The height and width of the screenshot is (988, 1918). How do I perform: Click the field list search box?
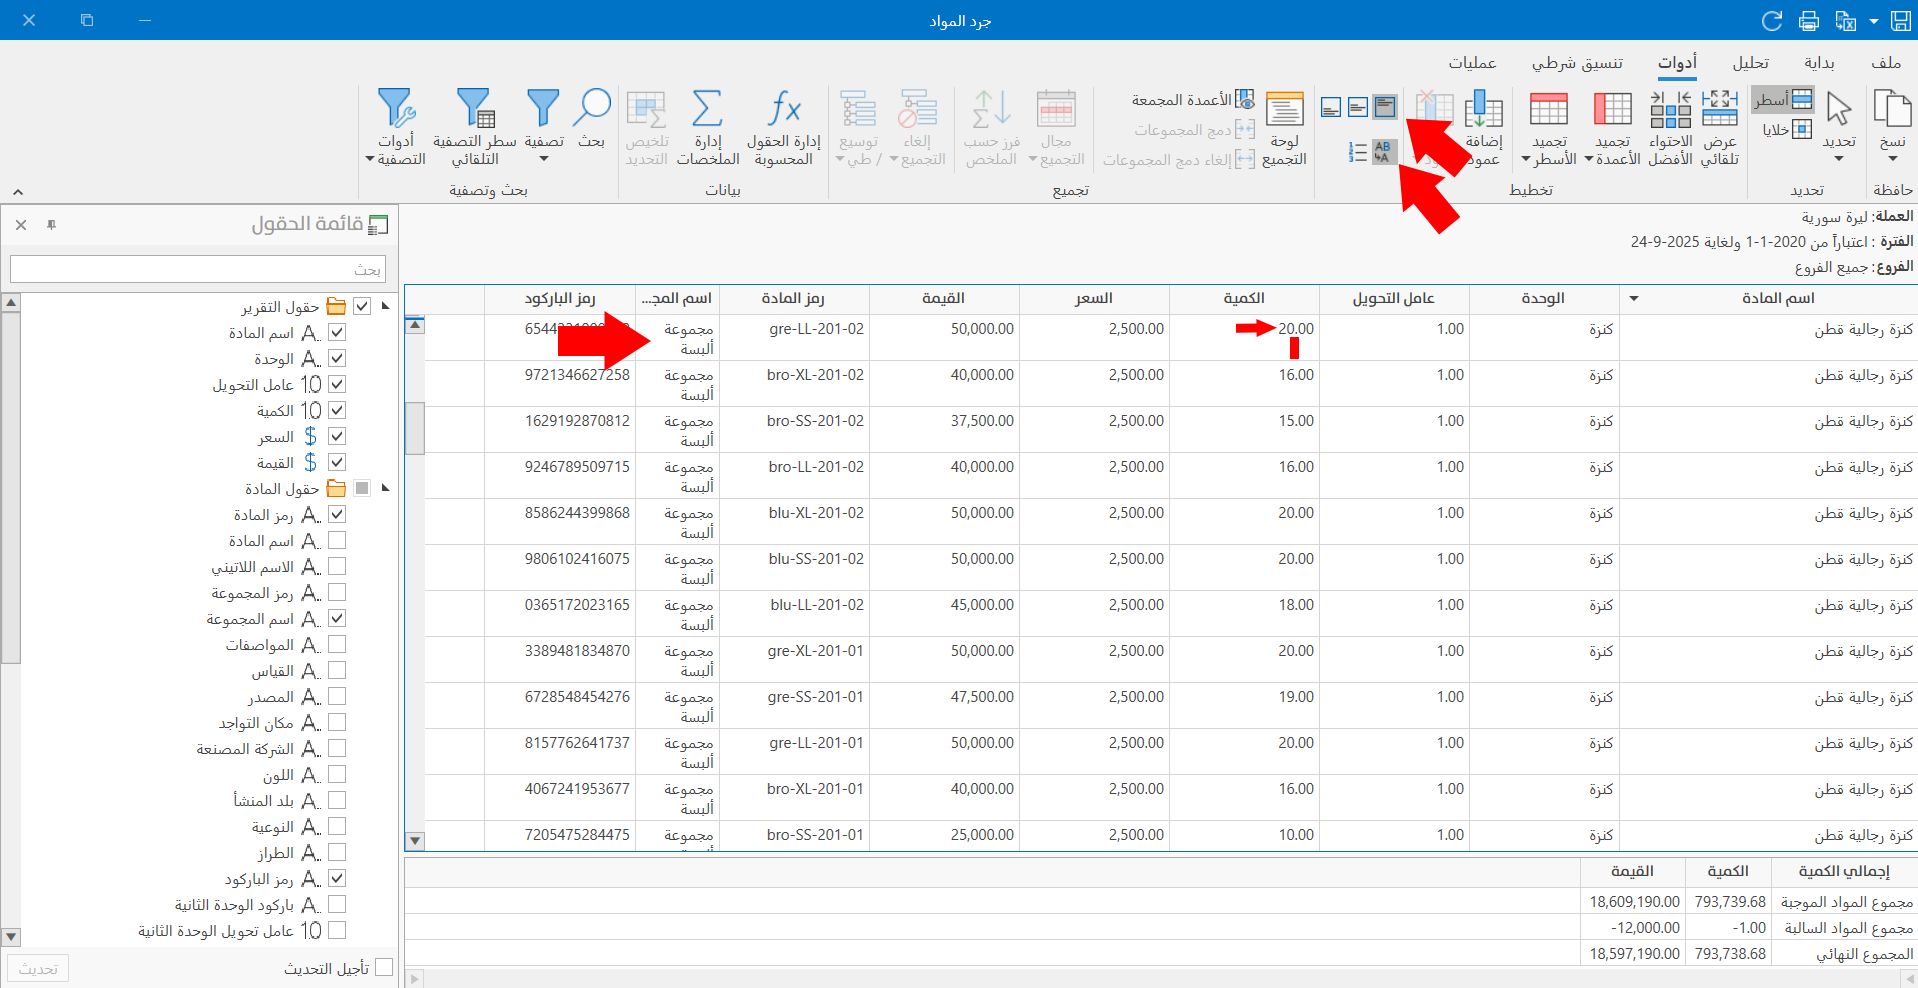pyautogui.click(x=197, y=269)
